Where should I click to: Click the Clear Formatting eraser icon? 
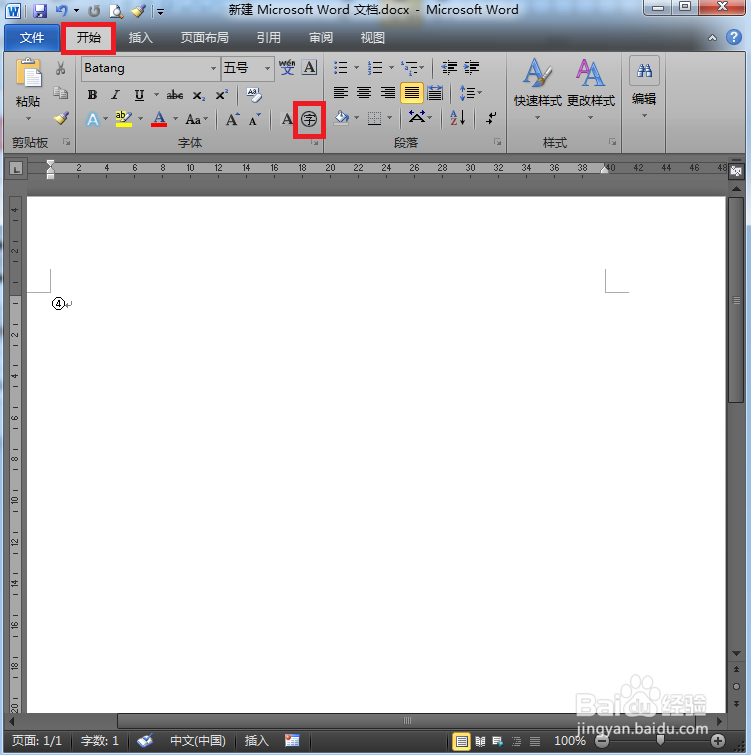(253, 94)
